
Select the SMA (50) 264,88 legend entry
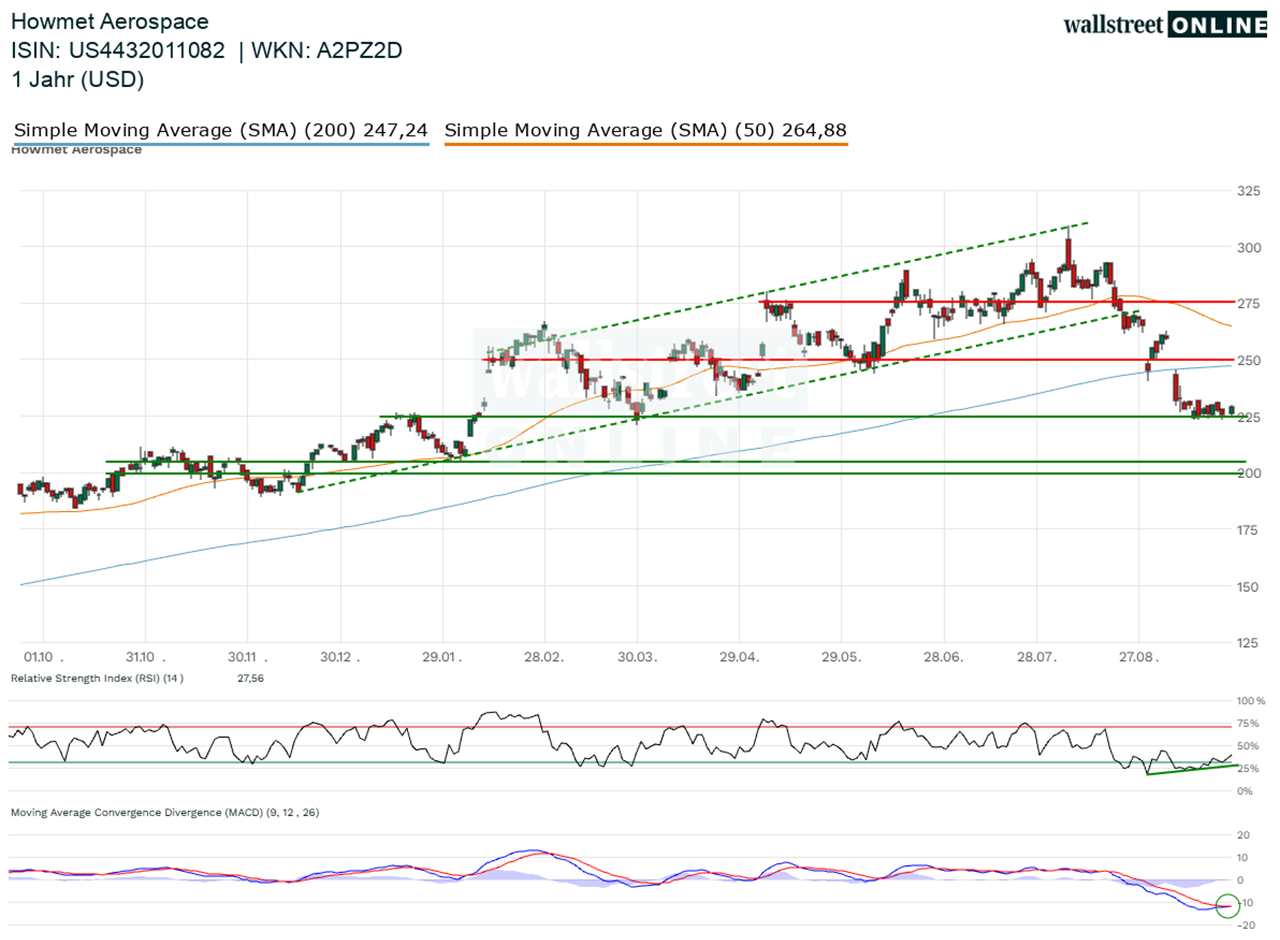[x=645, y=130]
